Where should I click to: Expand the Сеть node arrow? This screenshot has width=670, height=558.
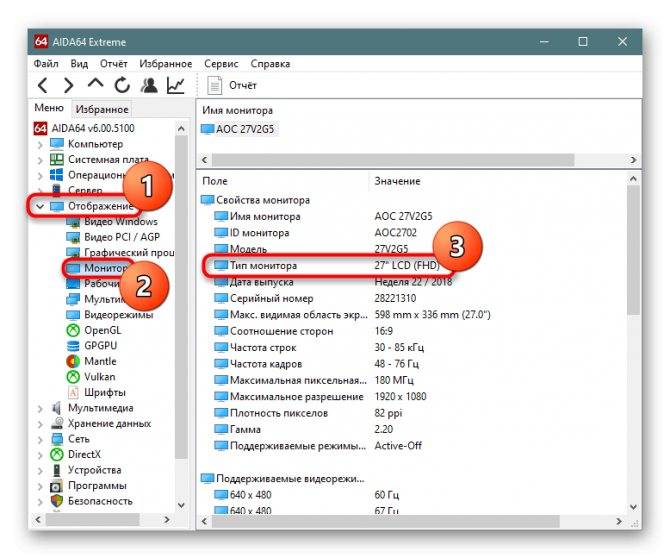point(40,440)
